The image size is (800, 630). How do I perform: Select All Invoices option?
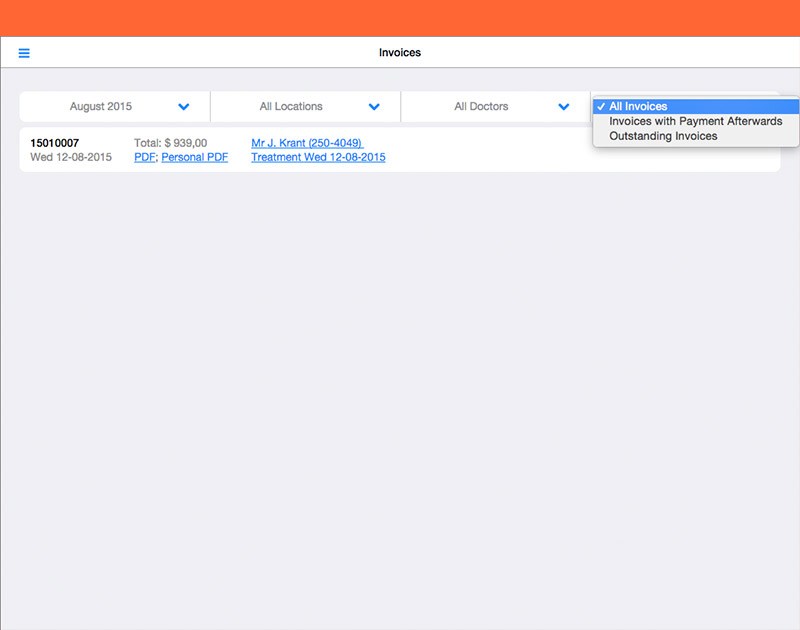pos(696,106)
